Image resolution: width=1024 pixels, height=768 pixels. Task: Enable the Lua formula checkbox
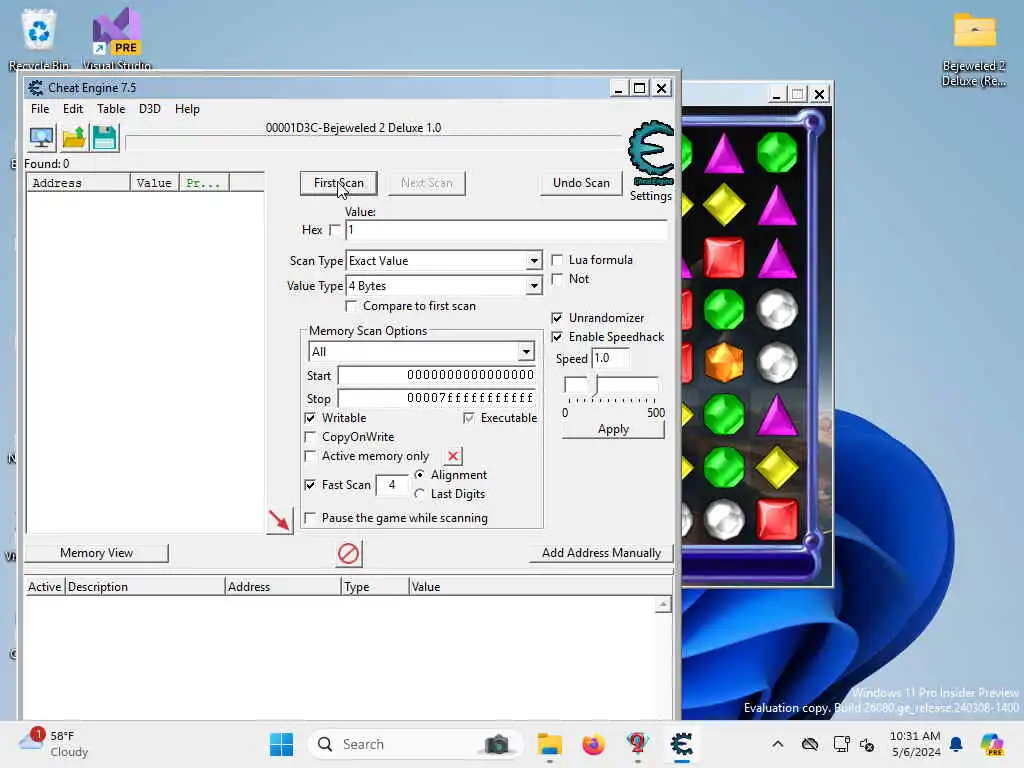557,260
